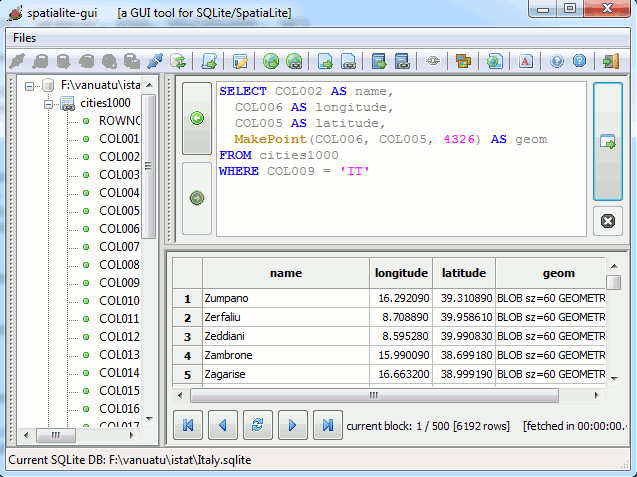The height and width of the screenshot is (477, 637).
Task: Click the first blue Help question-mark icon
Action: coord(557,61)
